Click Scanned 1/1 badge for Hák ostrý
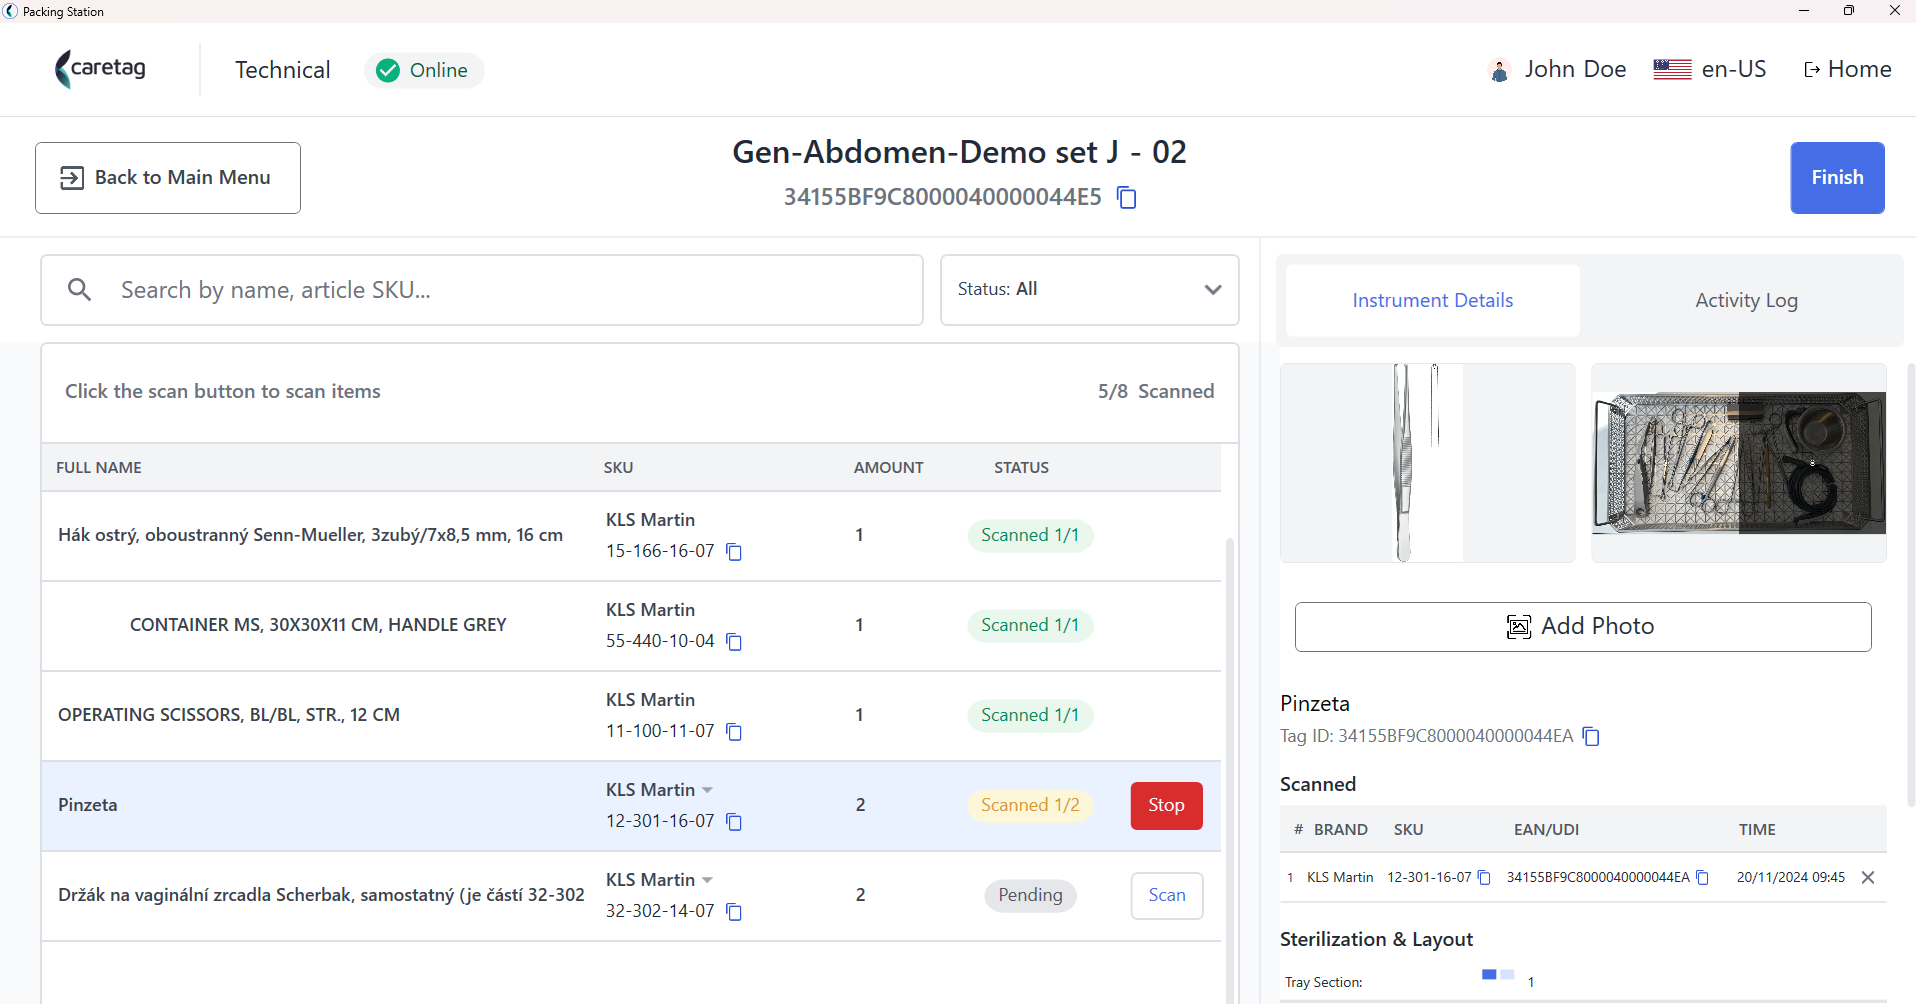Image resolution: width=1916 pixels, height=1004 pixels. [1030, 536]
